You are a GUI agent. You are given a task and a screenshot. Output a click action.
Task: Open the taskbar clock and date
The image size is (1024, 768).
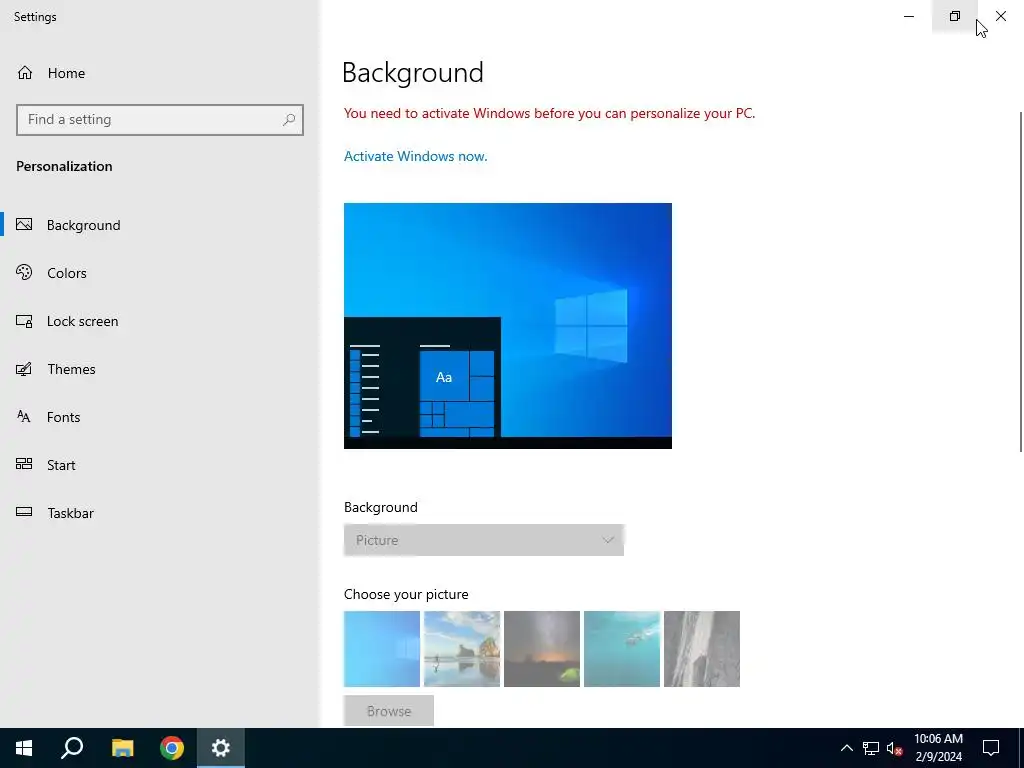click(938, 748)
